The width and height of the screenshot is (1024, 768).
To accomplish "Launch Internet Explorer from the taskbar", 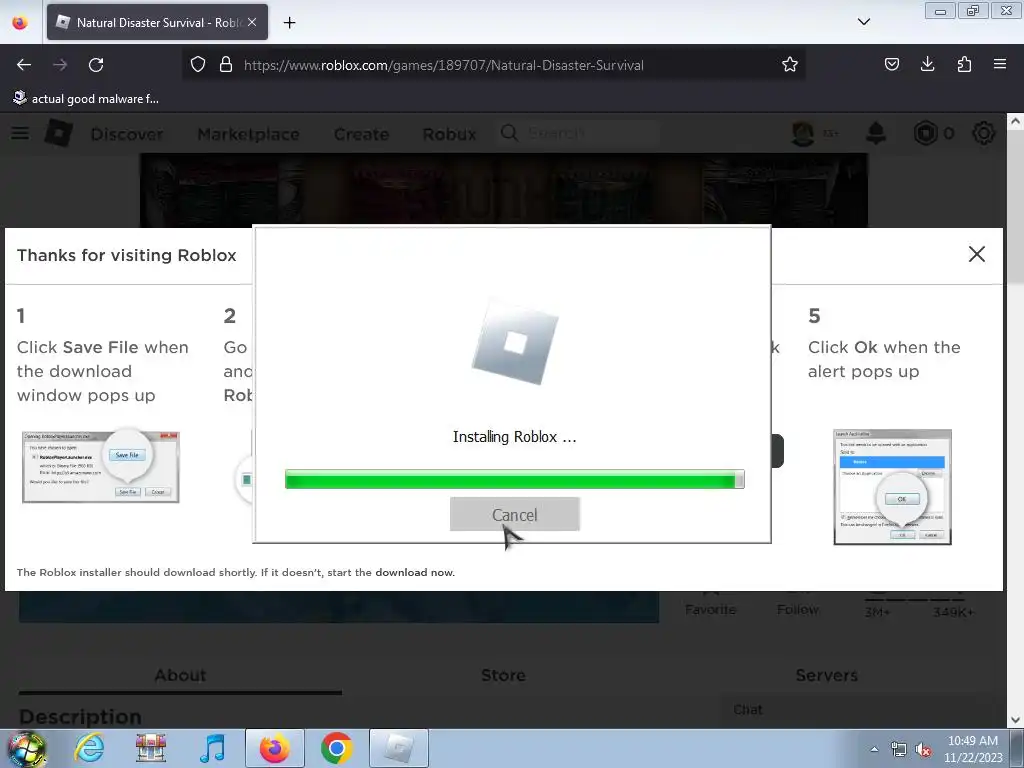I will click(89, 748).
